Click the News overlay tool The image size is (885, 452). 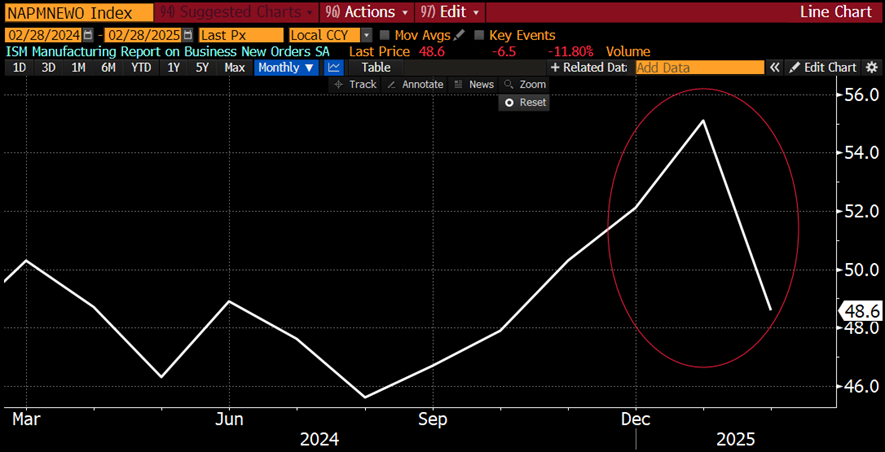click(x=474, y=85)
